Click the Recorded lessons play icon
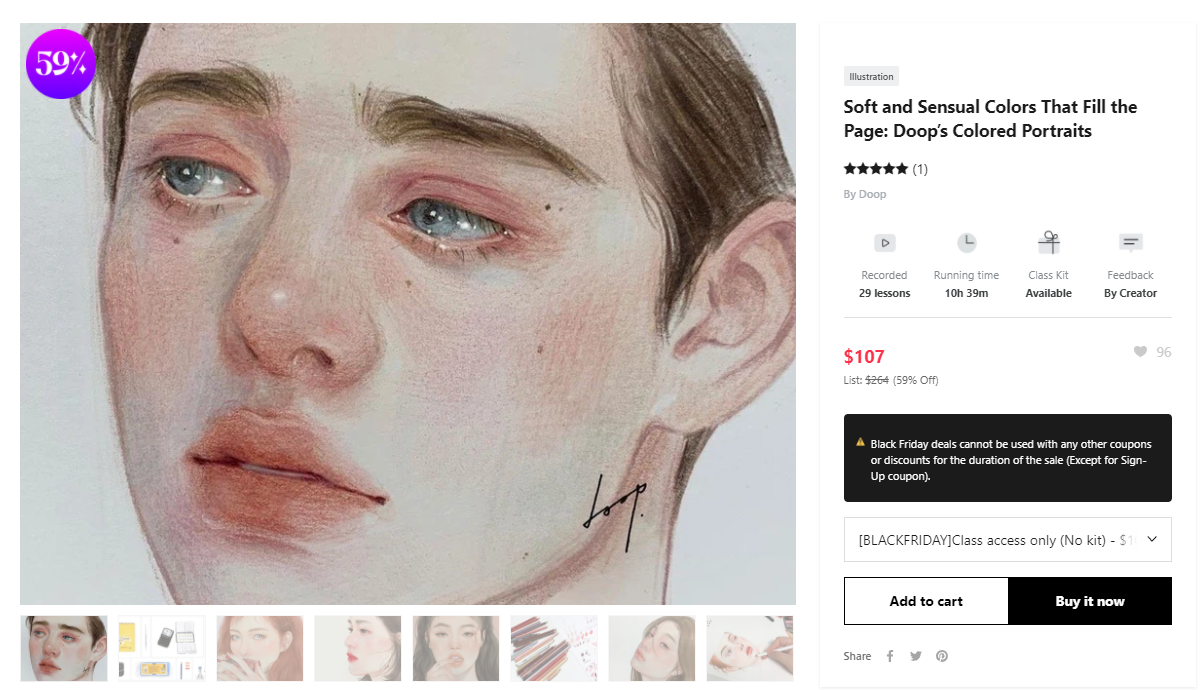Image resolution: width=1201 pixels, height=690 pixels. [x=884, y=243]
